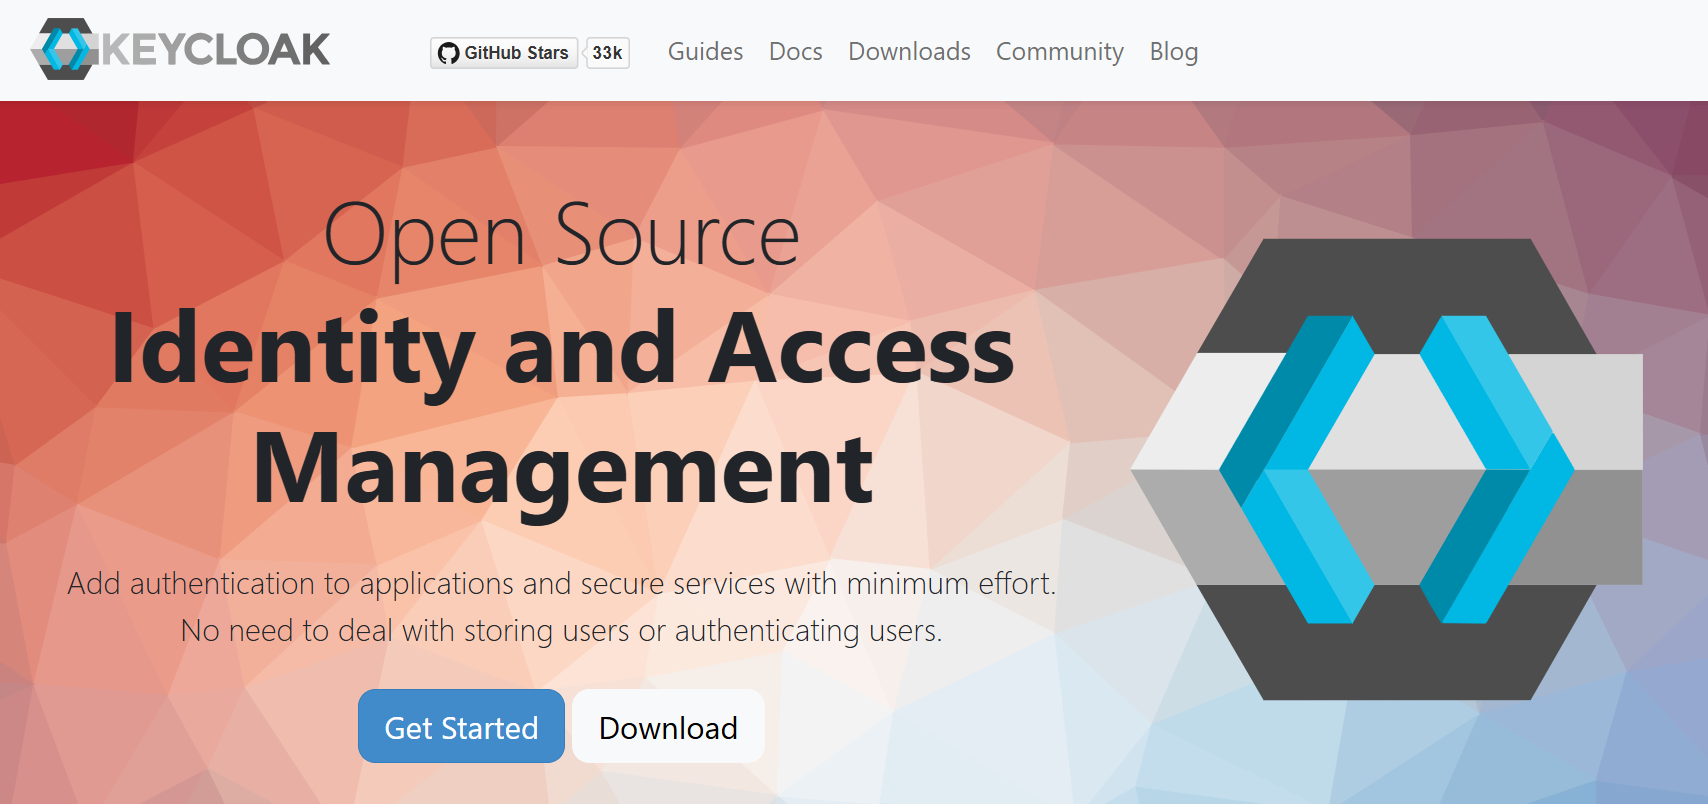Select Downloads in the top navigation
The height and width of the screenshot is (804, 1708).
[909, 52]
